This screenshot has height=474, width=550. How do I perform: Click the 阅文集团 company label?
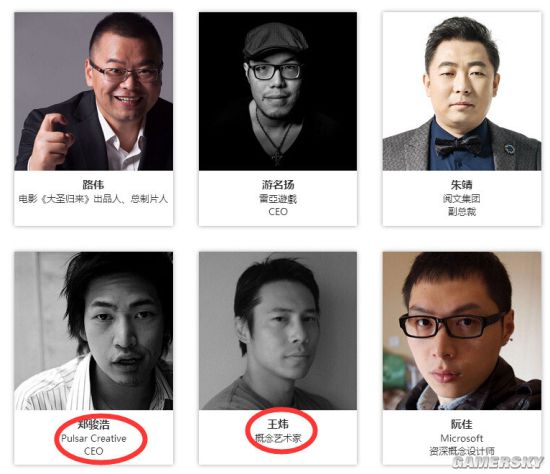pyautogui.click(x=462, y=199)
